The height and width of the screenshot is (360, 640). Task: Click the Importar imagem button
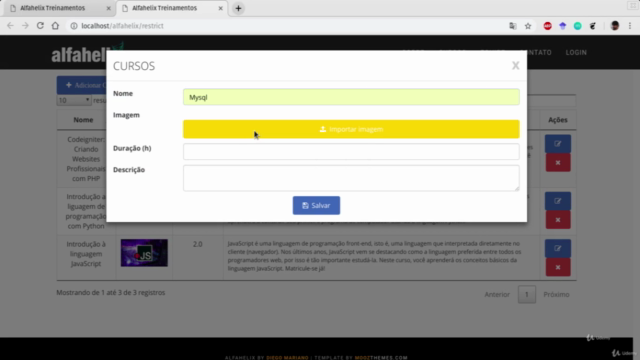tap(351, 129)
